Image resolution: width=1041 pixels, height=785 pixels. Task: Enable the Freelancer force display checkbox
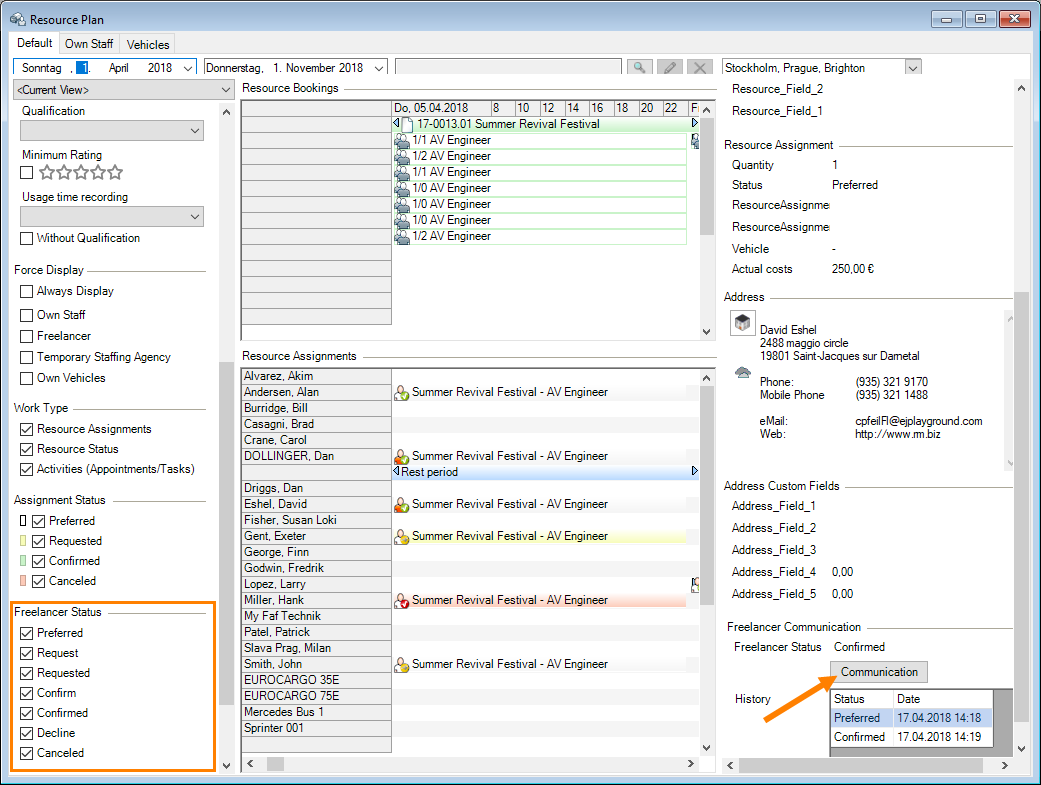pyautogui.click(x=27, y=336)
